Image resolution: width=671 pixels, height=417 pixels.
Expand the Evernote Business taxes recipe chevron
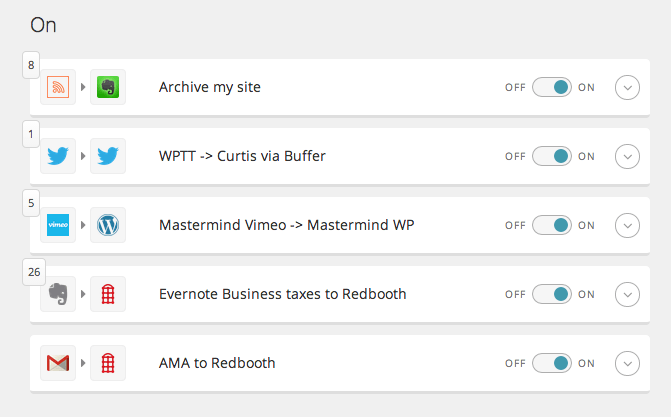(627, 294)
